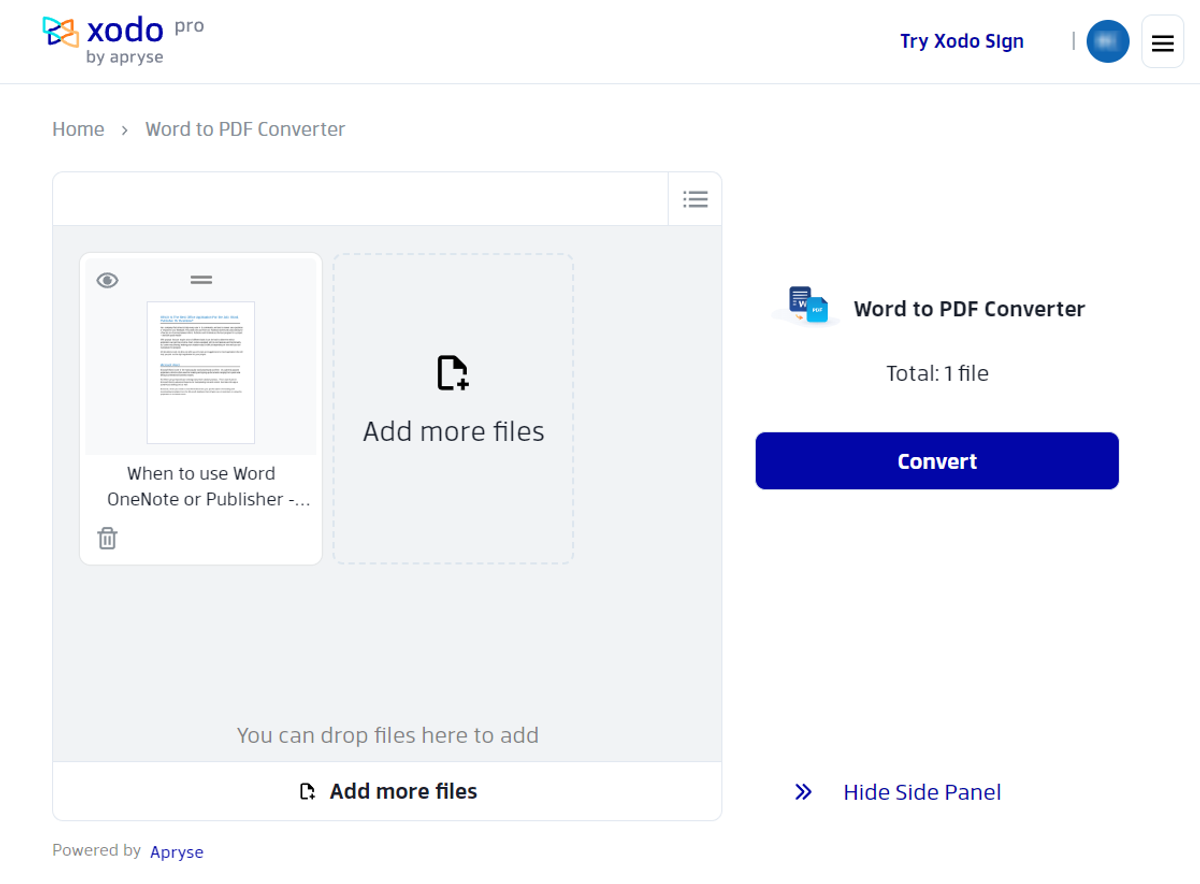Open the Word to PDF converter tool icon
Viewport: 1200px width, 884px height.
(x=806, y=306)
